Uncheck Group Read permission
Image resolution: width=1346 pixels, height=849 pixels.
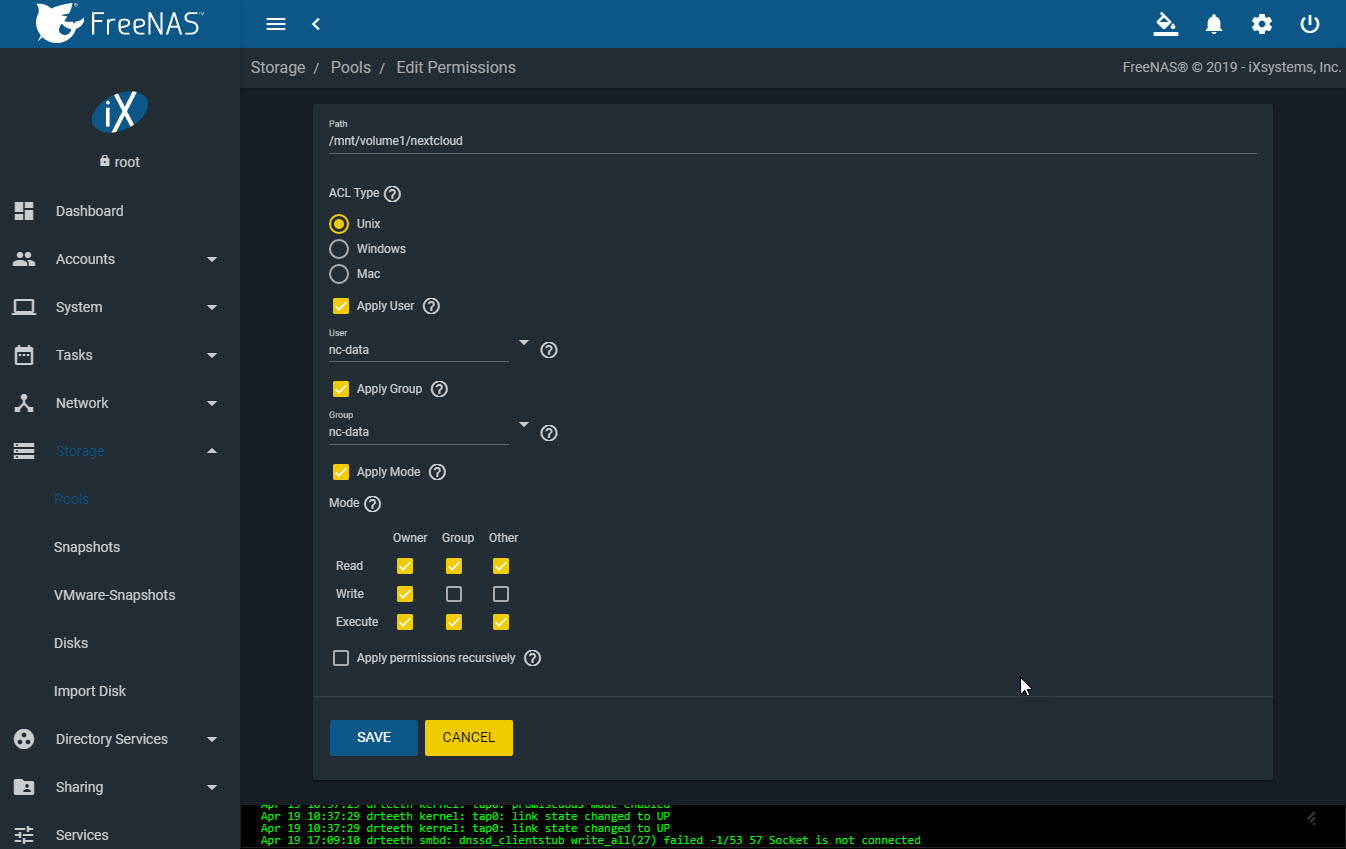pos(454,566)
